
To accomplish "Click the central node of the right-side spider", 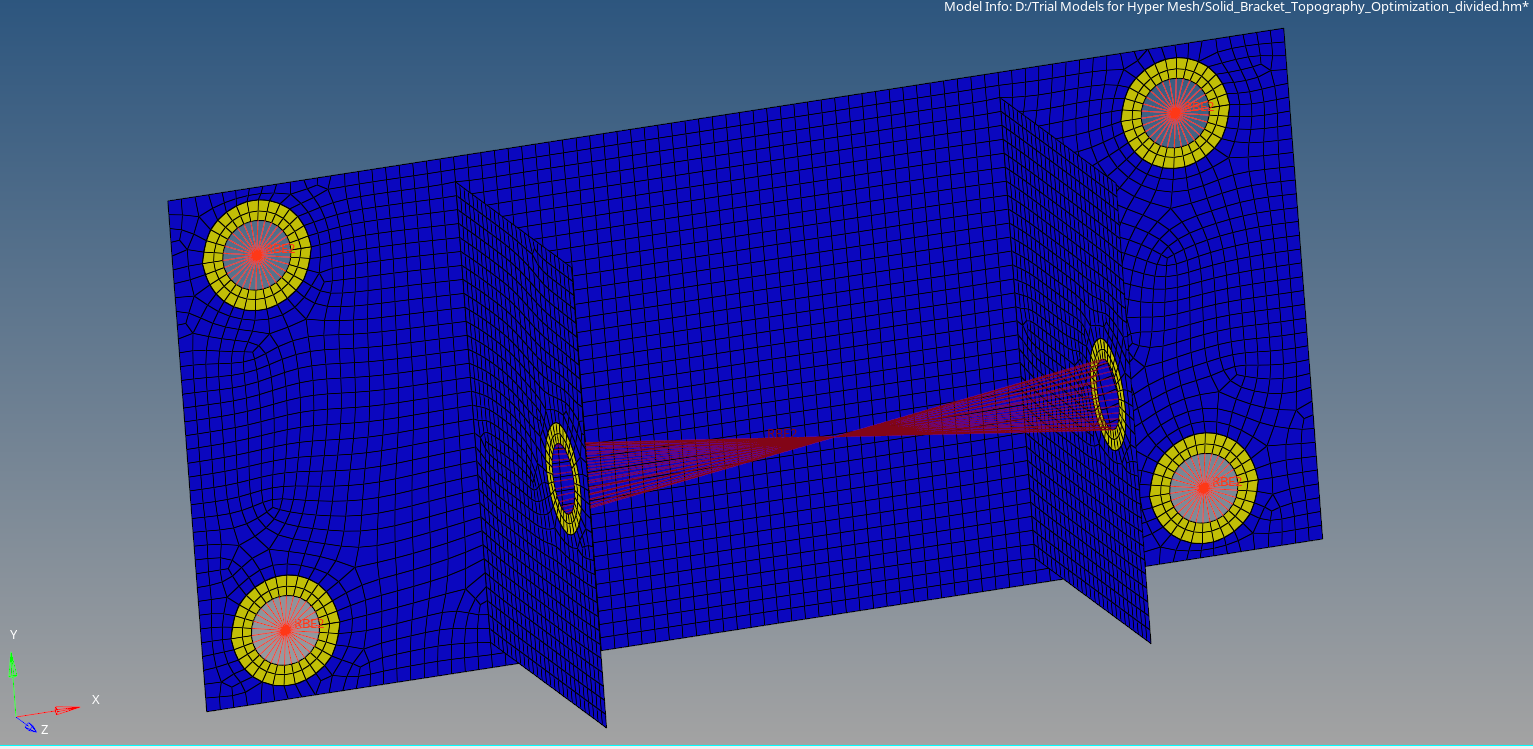I will pyautogui.click(x=1205, y=489).
